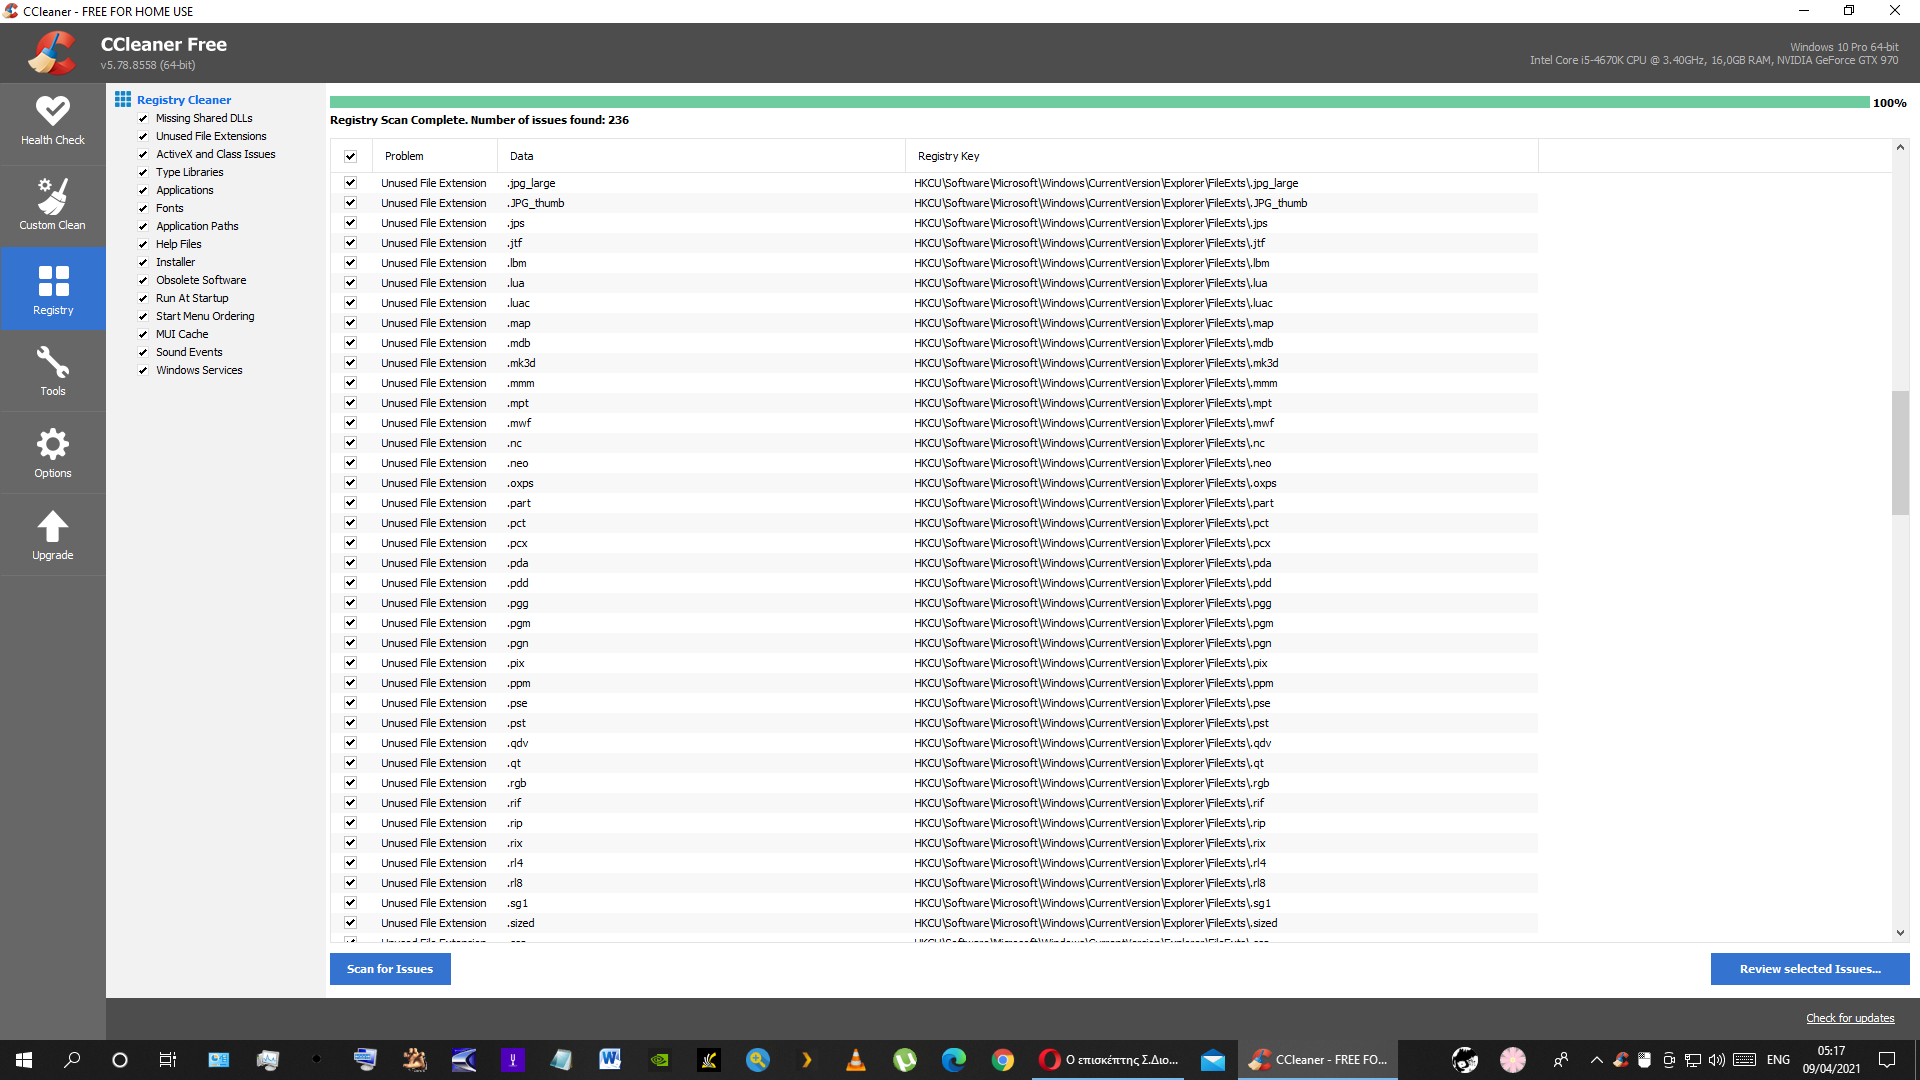Uncheck the .mdb issue row
The image size is (1920, 1080).
click(x=350, y=343)
